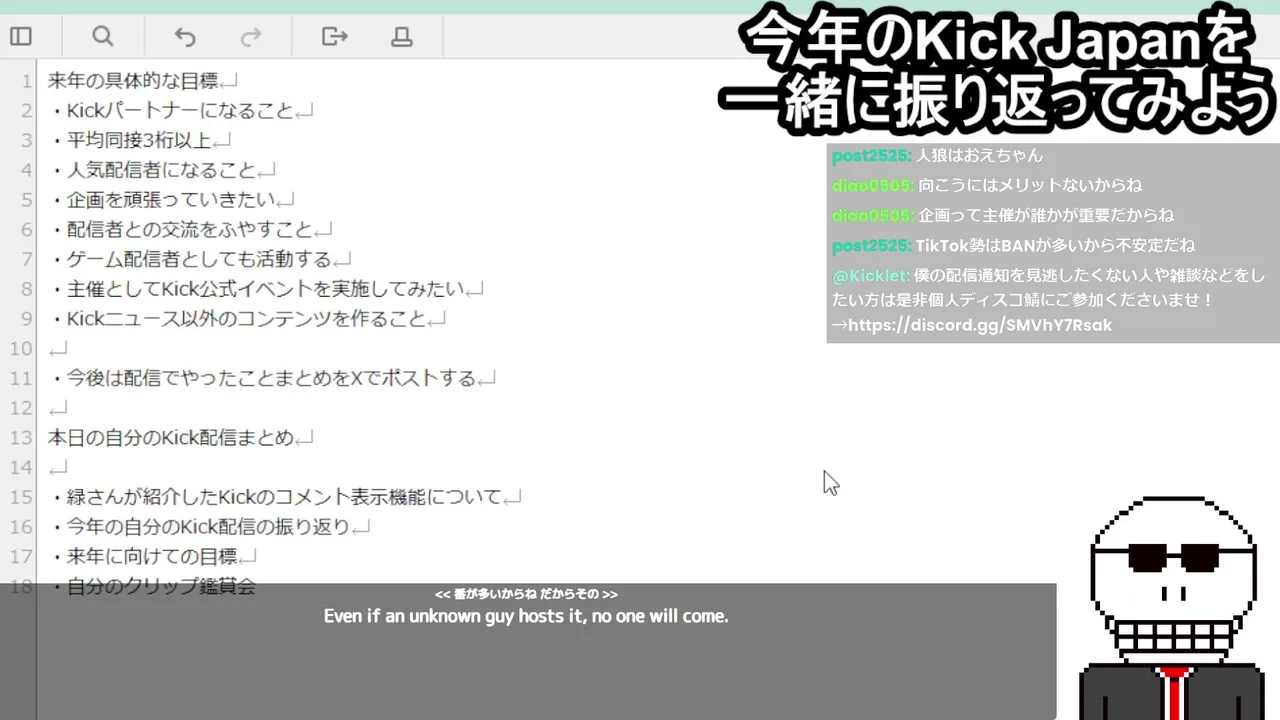Redo the last undone edit
The width and height of the screenshot is (1280, 720).
point(251,37)
